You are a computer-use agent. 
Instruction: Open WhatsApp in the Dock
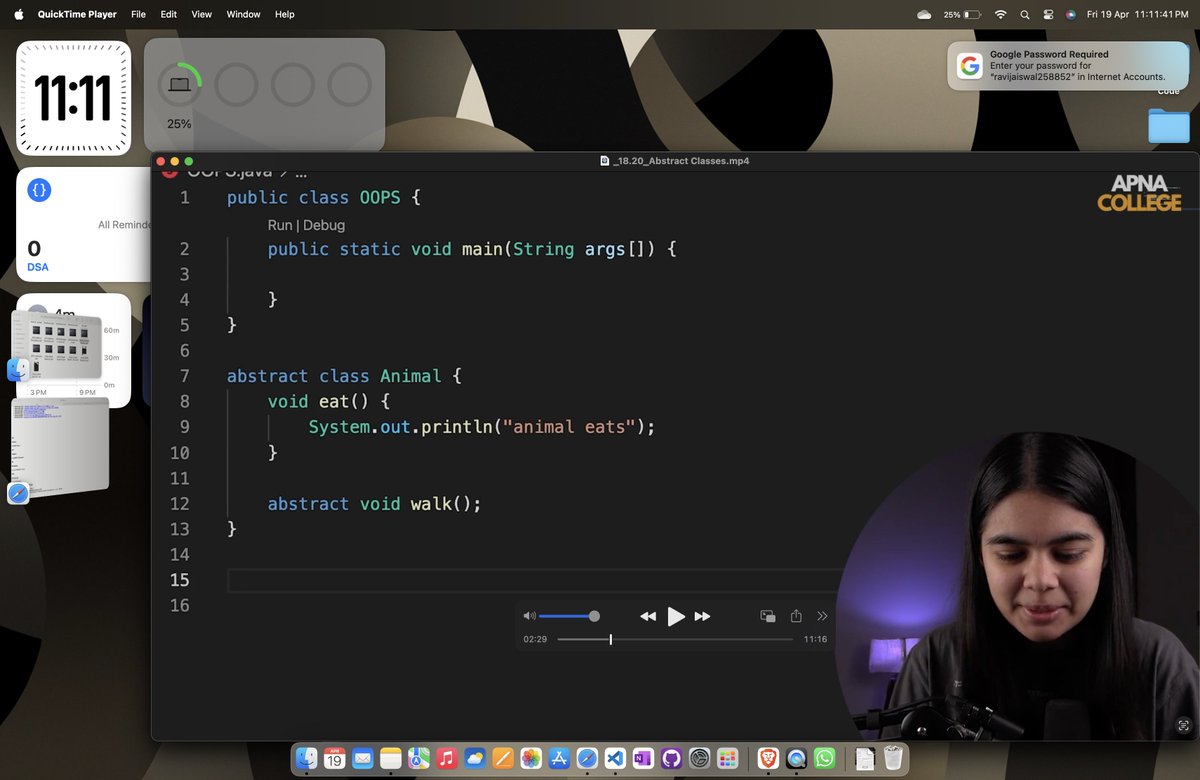[824, 758]
